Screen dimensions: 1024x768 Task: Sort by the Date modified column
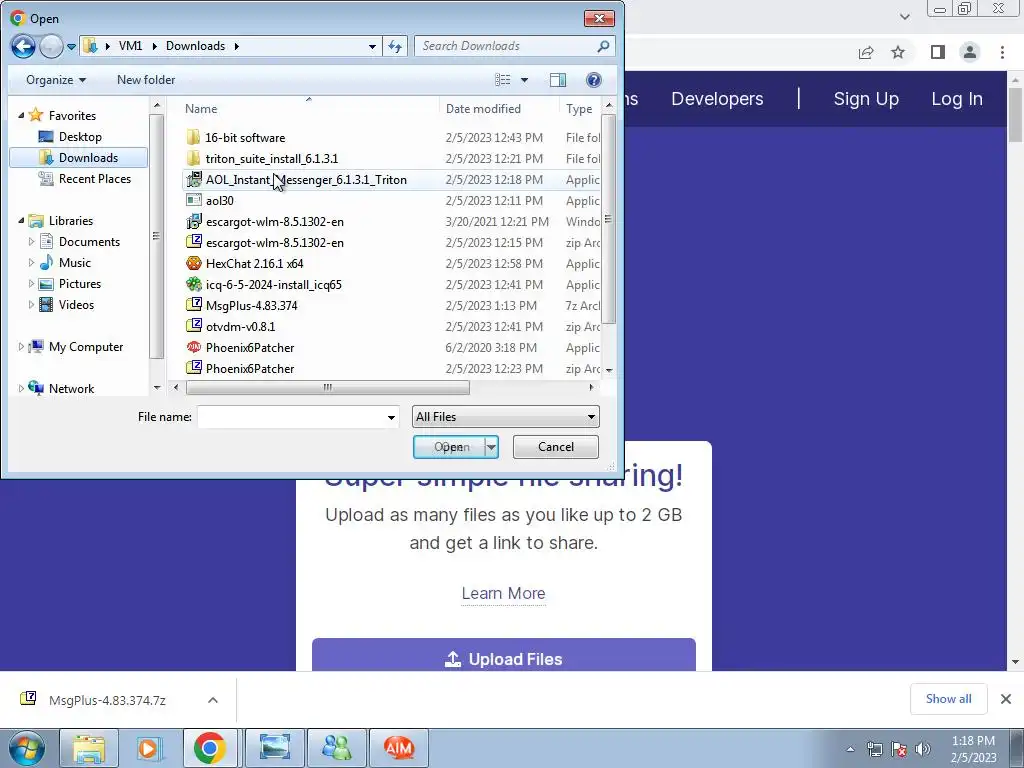[x=483, y=108]
